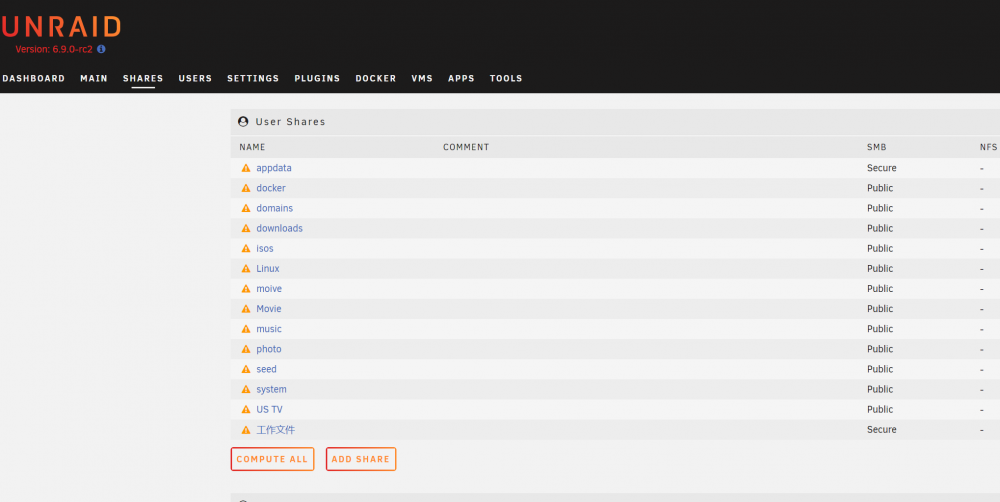Click the warning icon beside downloads
This screenshot has width=1000, height=502.
246,228
